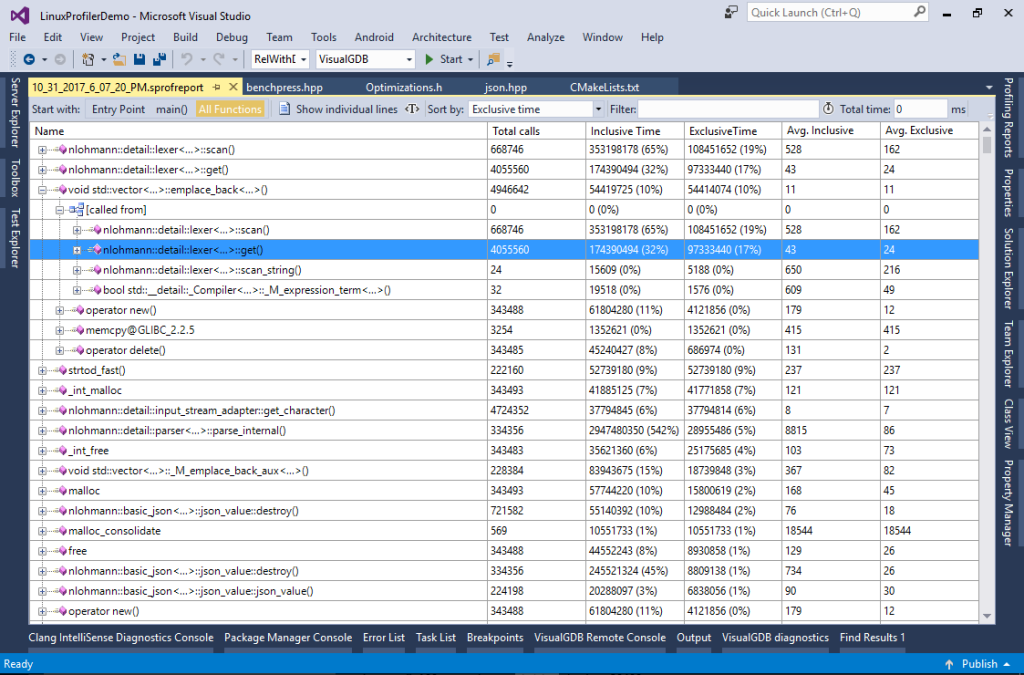Enable the Entry Point view
The height and width of the screenshot is (675, 1024).
point(118,108)
